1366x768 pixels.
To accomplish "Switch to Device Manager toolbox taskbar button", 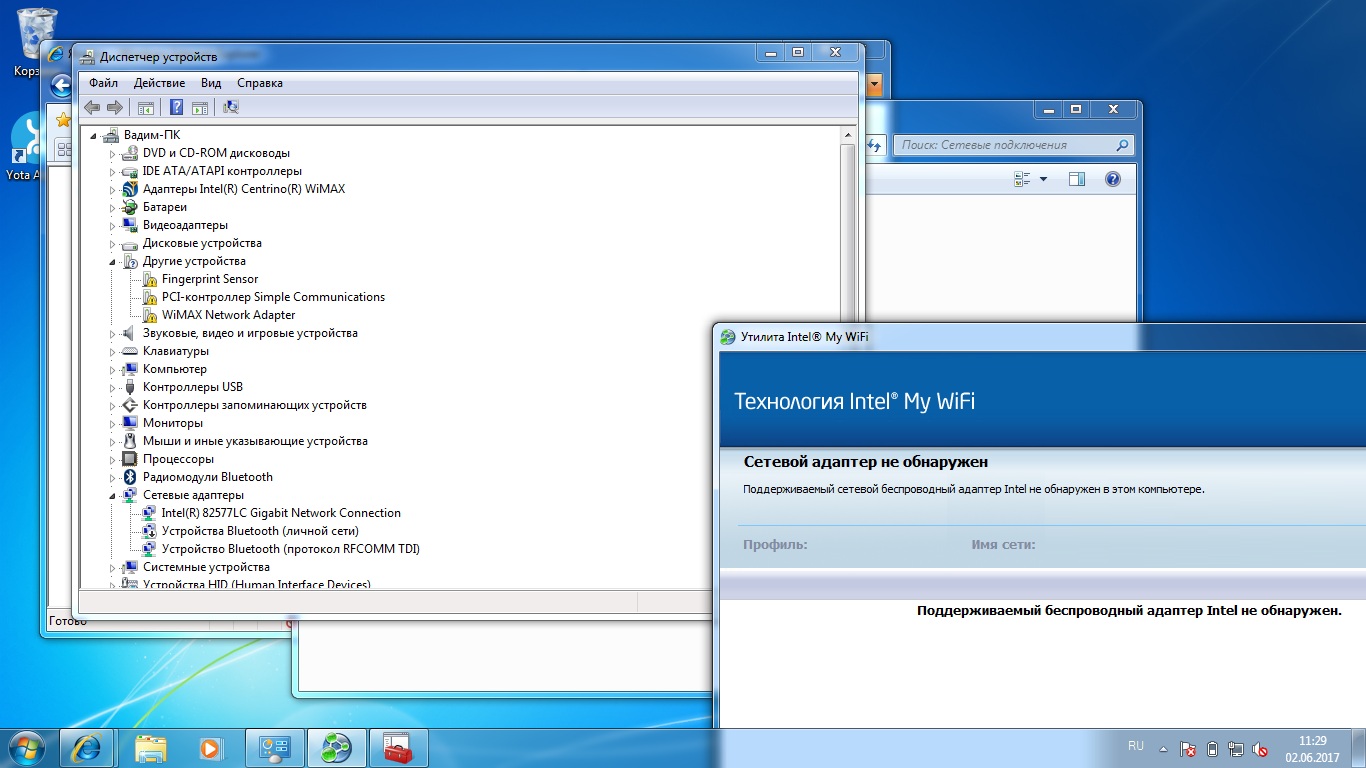I will pyautogui.click(x=398, y=748).
